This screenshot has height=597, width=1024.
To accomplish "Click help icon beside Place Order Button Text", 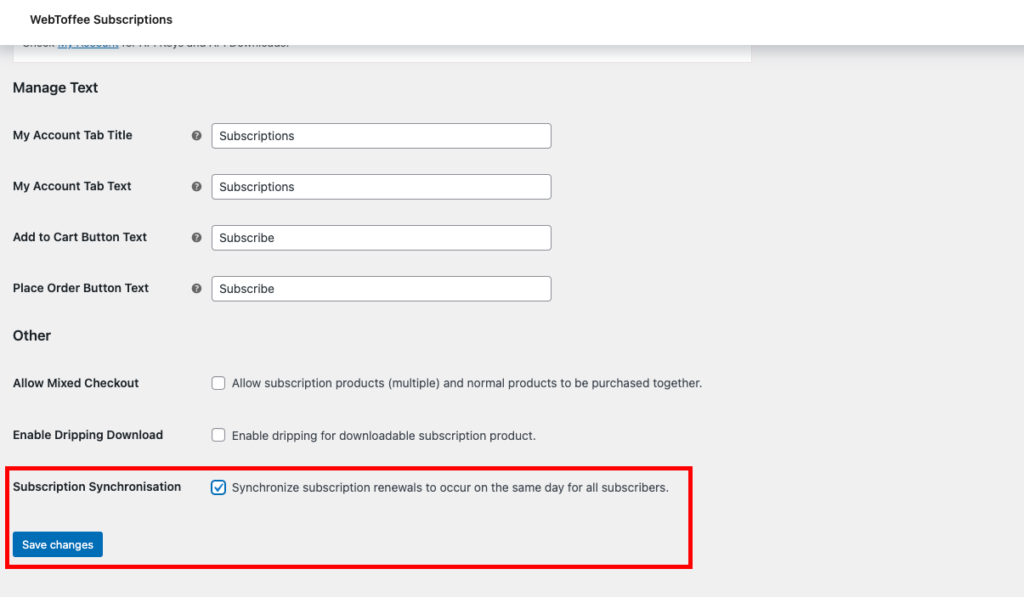I will pos(197,289).
